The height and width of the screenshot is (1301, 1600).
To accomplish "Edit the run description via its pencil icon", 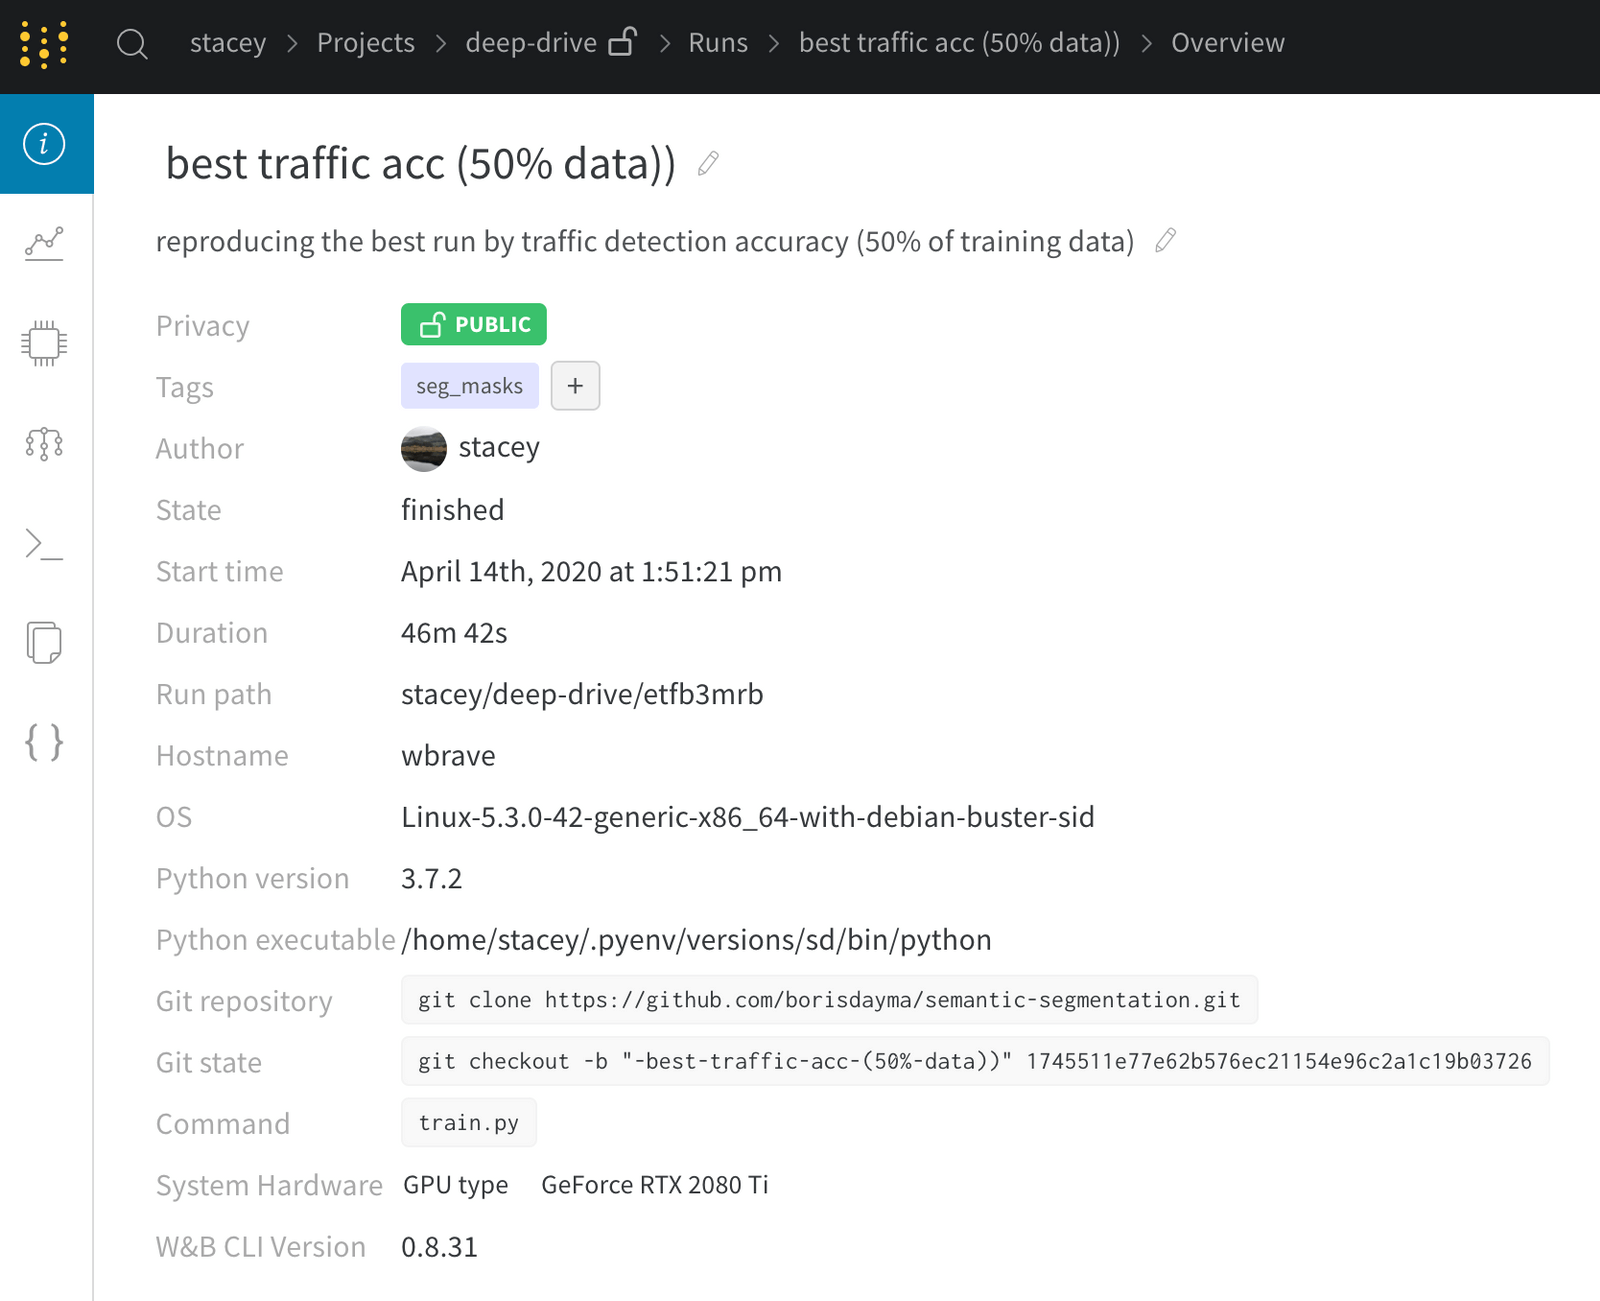I will point(1165,240).
